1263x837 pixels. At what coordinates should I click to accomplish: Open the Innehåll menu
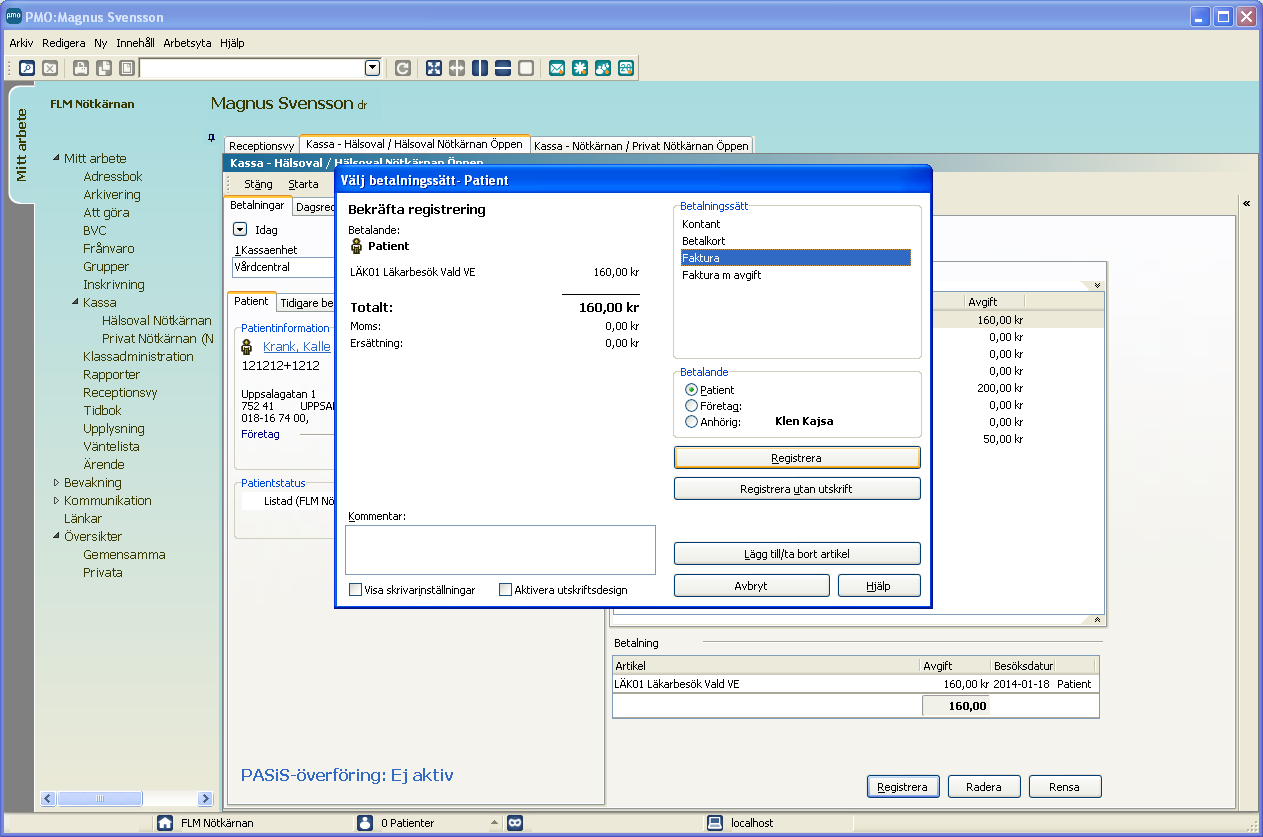[x=136, y=43]
